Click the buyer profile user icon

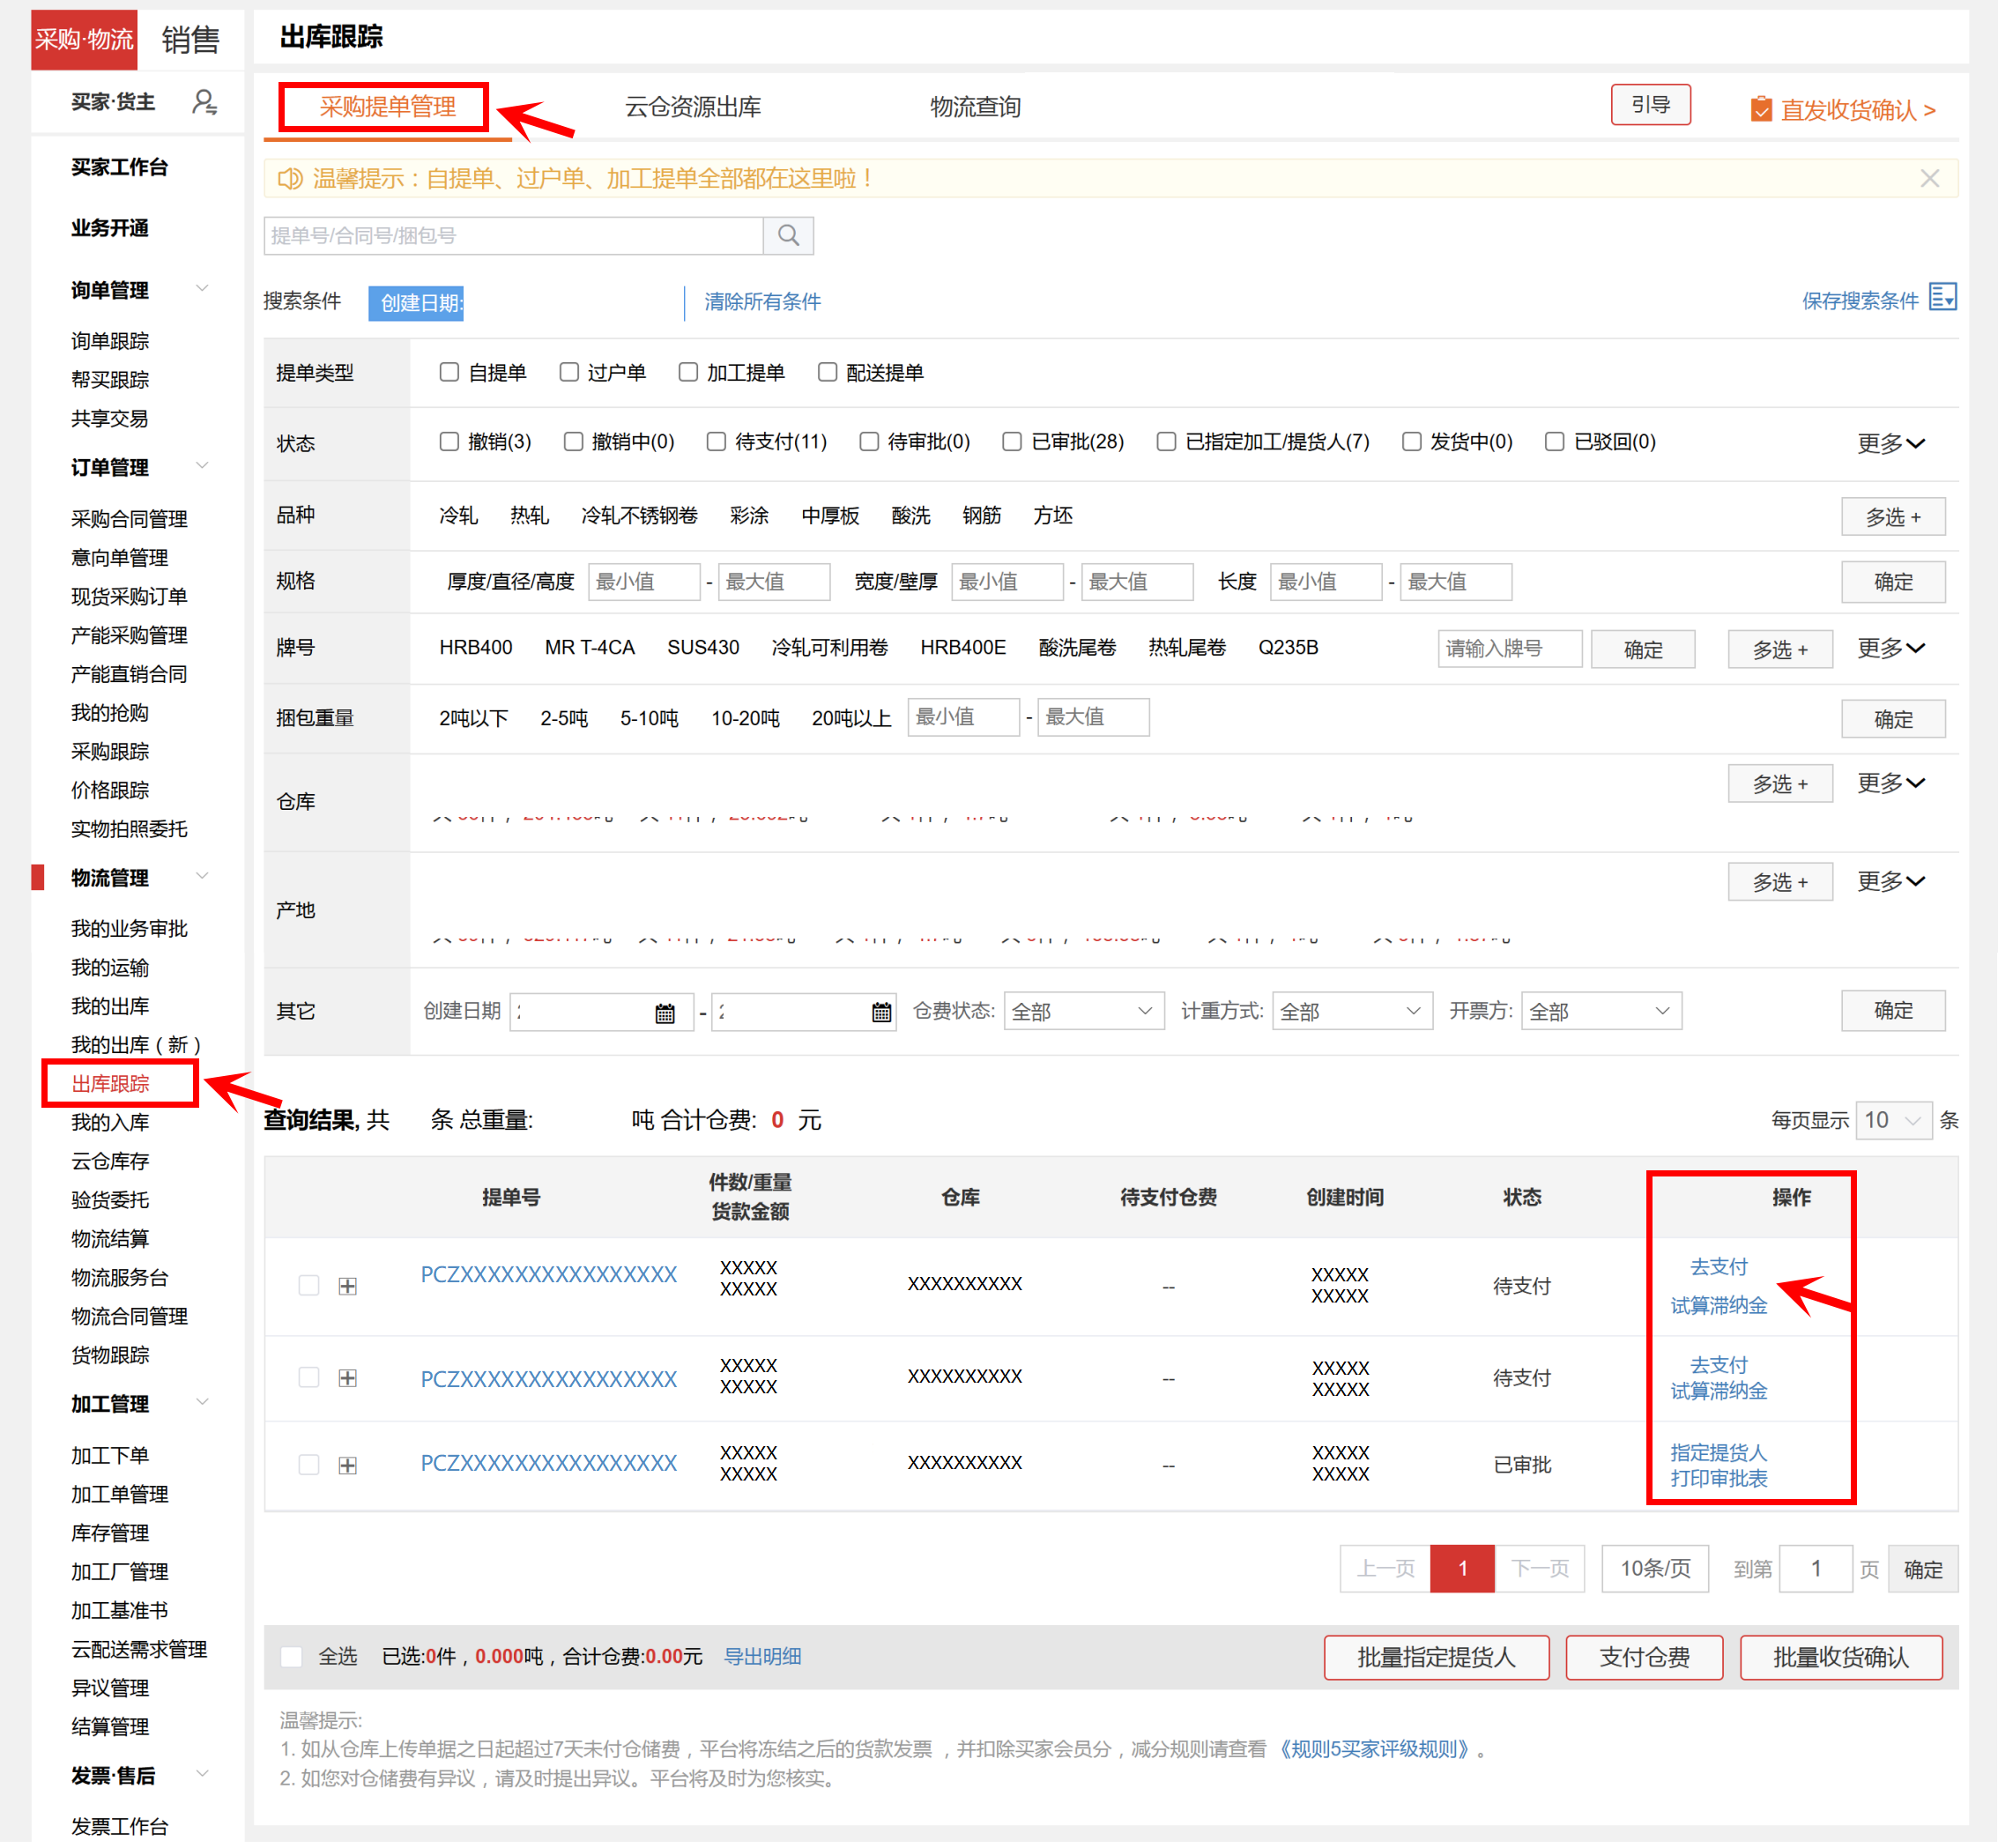pyautogui.click(x=204, y=102)
